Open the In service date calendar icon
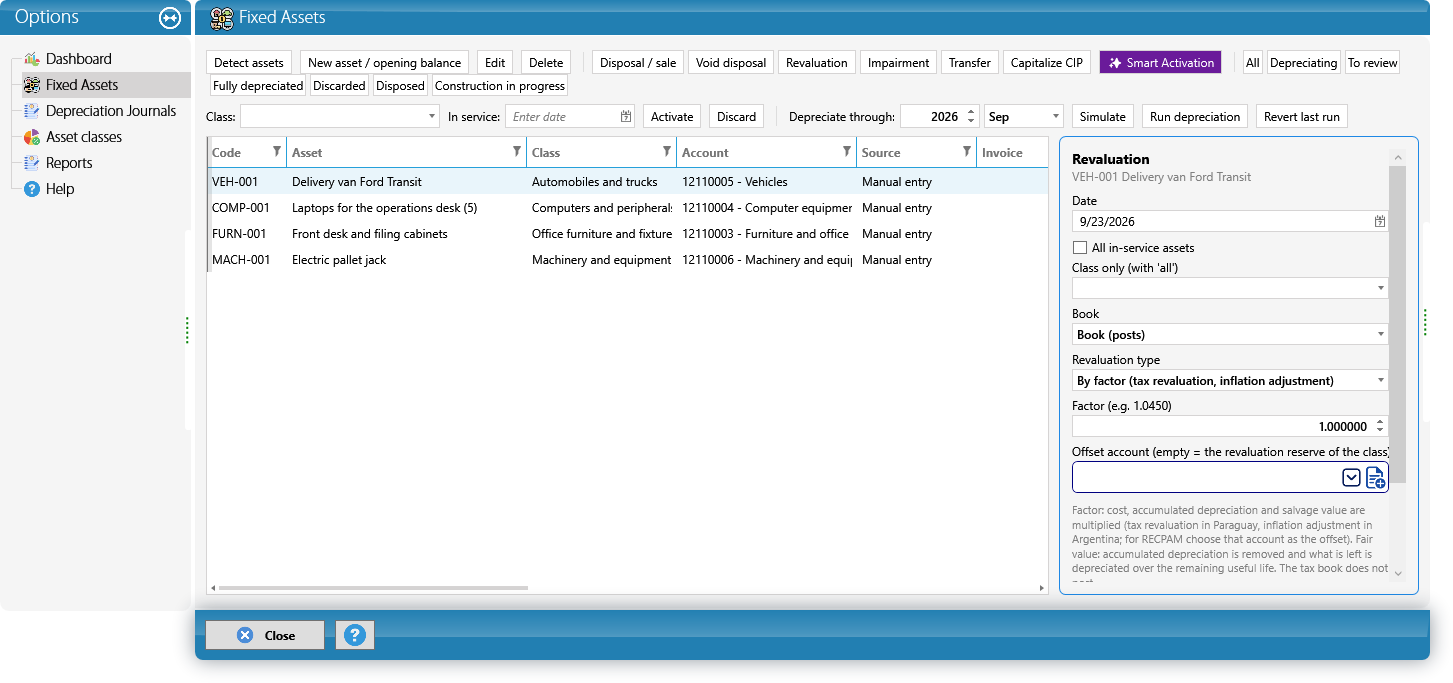Viewport: 1453px width, 683px height. coord(626,117)
